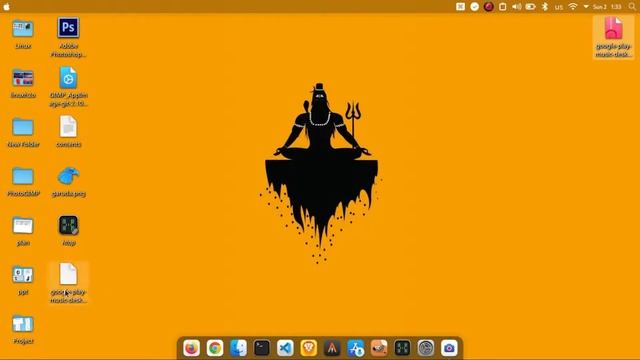This screenshot has height=360, width=640.
Task: Launch the htop desktop shortcut
Action: pyautogui.click(x=68, y=225)
